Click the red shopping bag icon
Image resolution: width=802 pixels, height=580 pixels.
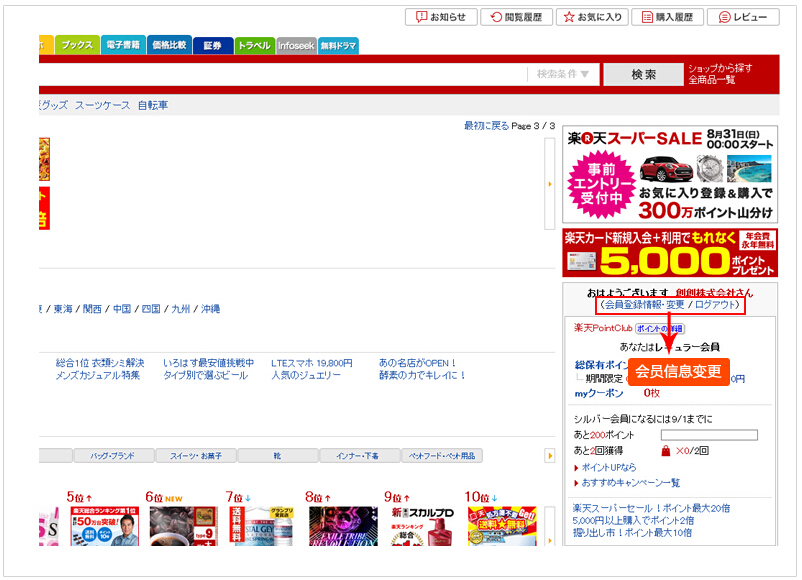(x=664, y=451)
